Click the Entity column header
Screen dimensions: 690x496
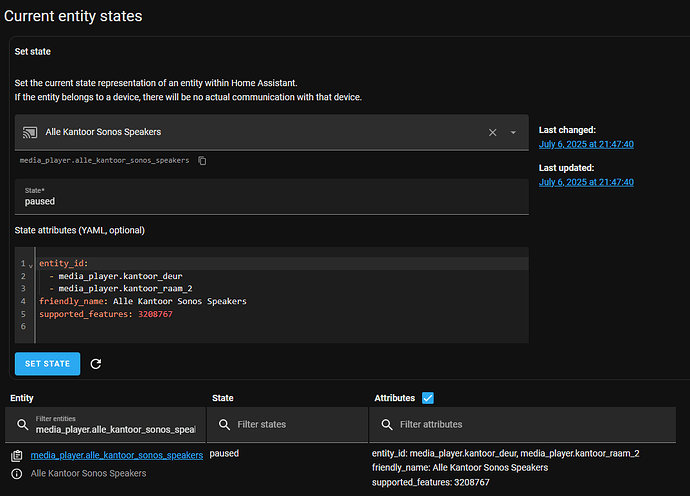pyautogui.click(x=22, y=398)
